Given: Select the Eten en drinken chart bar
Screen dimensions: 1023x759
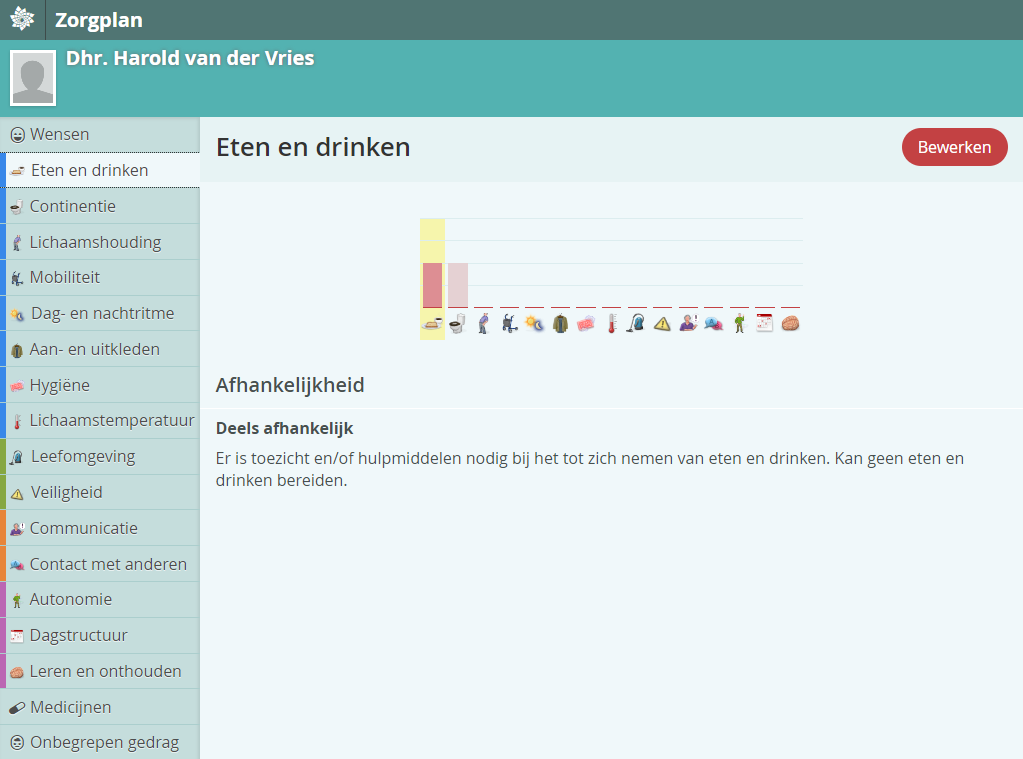Looking at the screenshot, I should pyautogui.click(x=432, y=285).
